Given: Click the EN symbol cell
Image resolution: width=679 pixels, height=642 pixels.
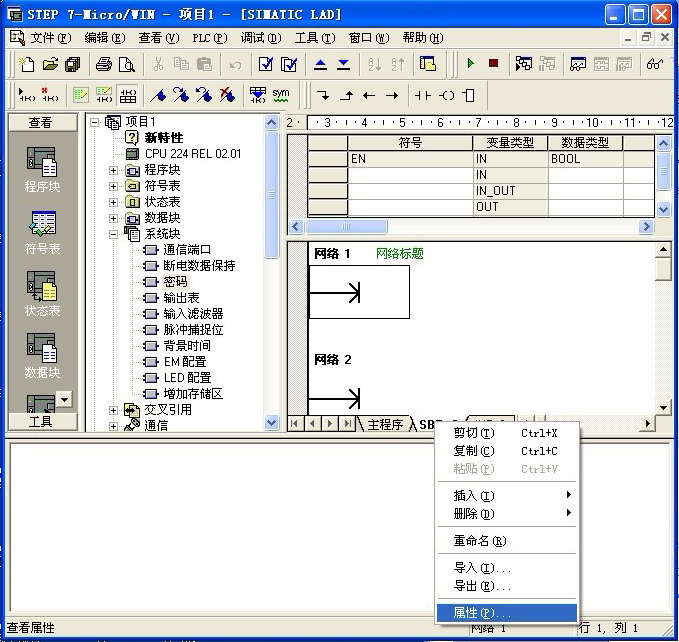Looking at the screenshot, I should (410, 159).
